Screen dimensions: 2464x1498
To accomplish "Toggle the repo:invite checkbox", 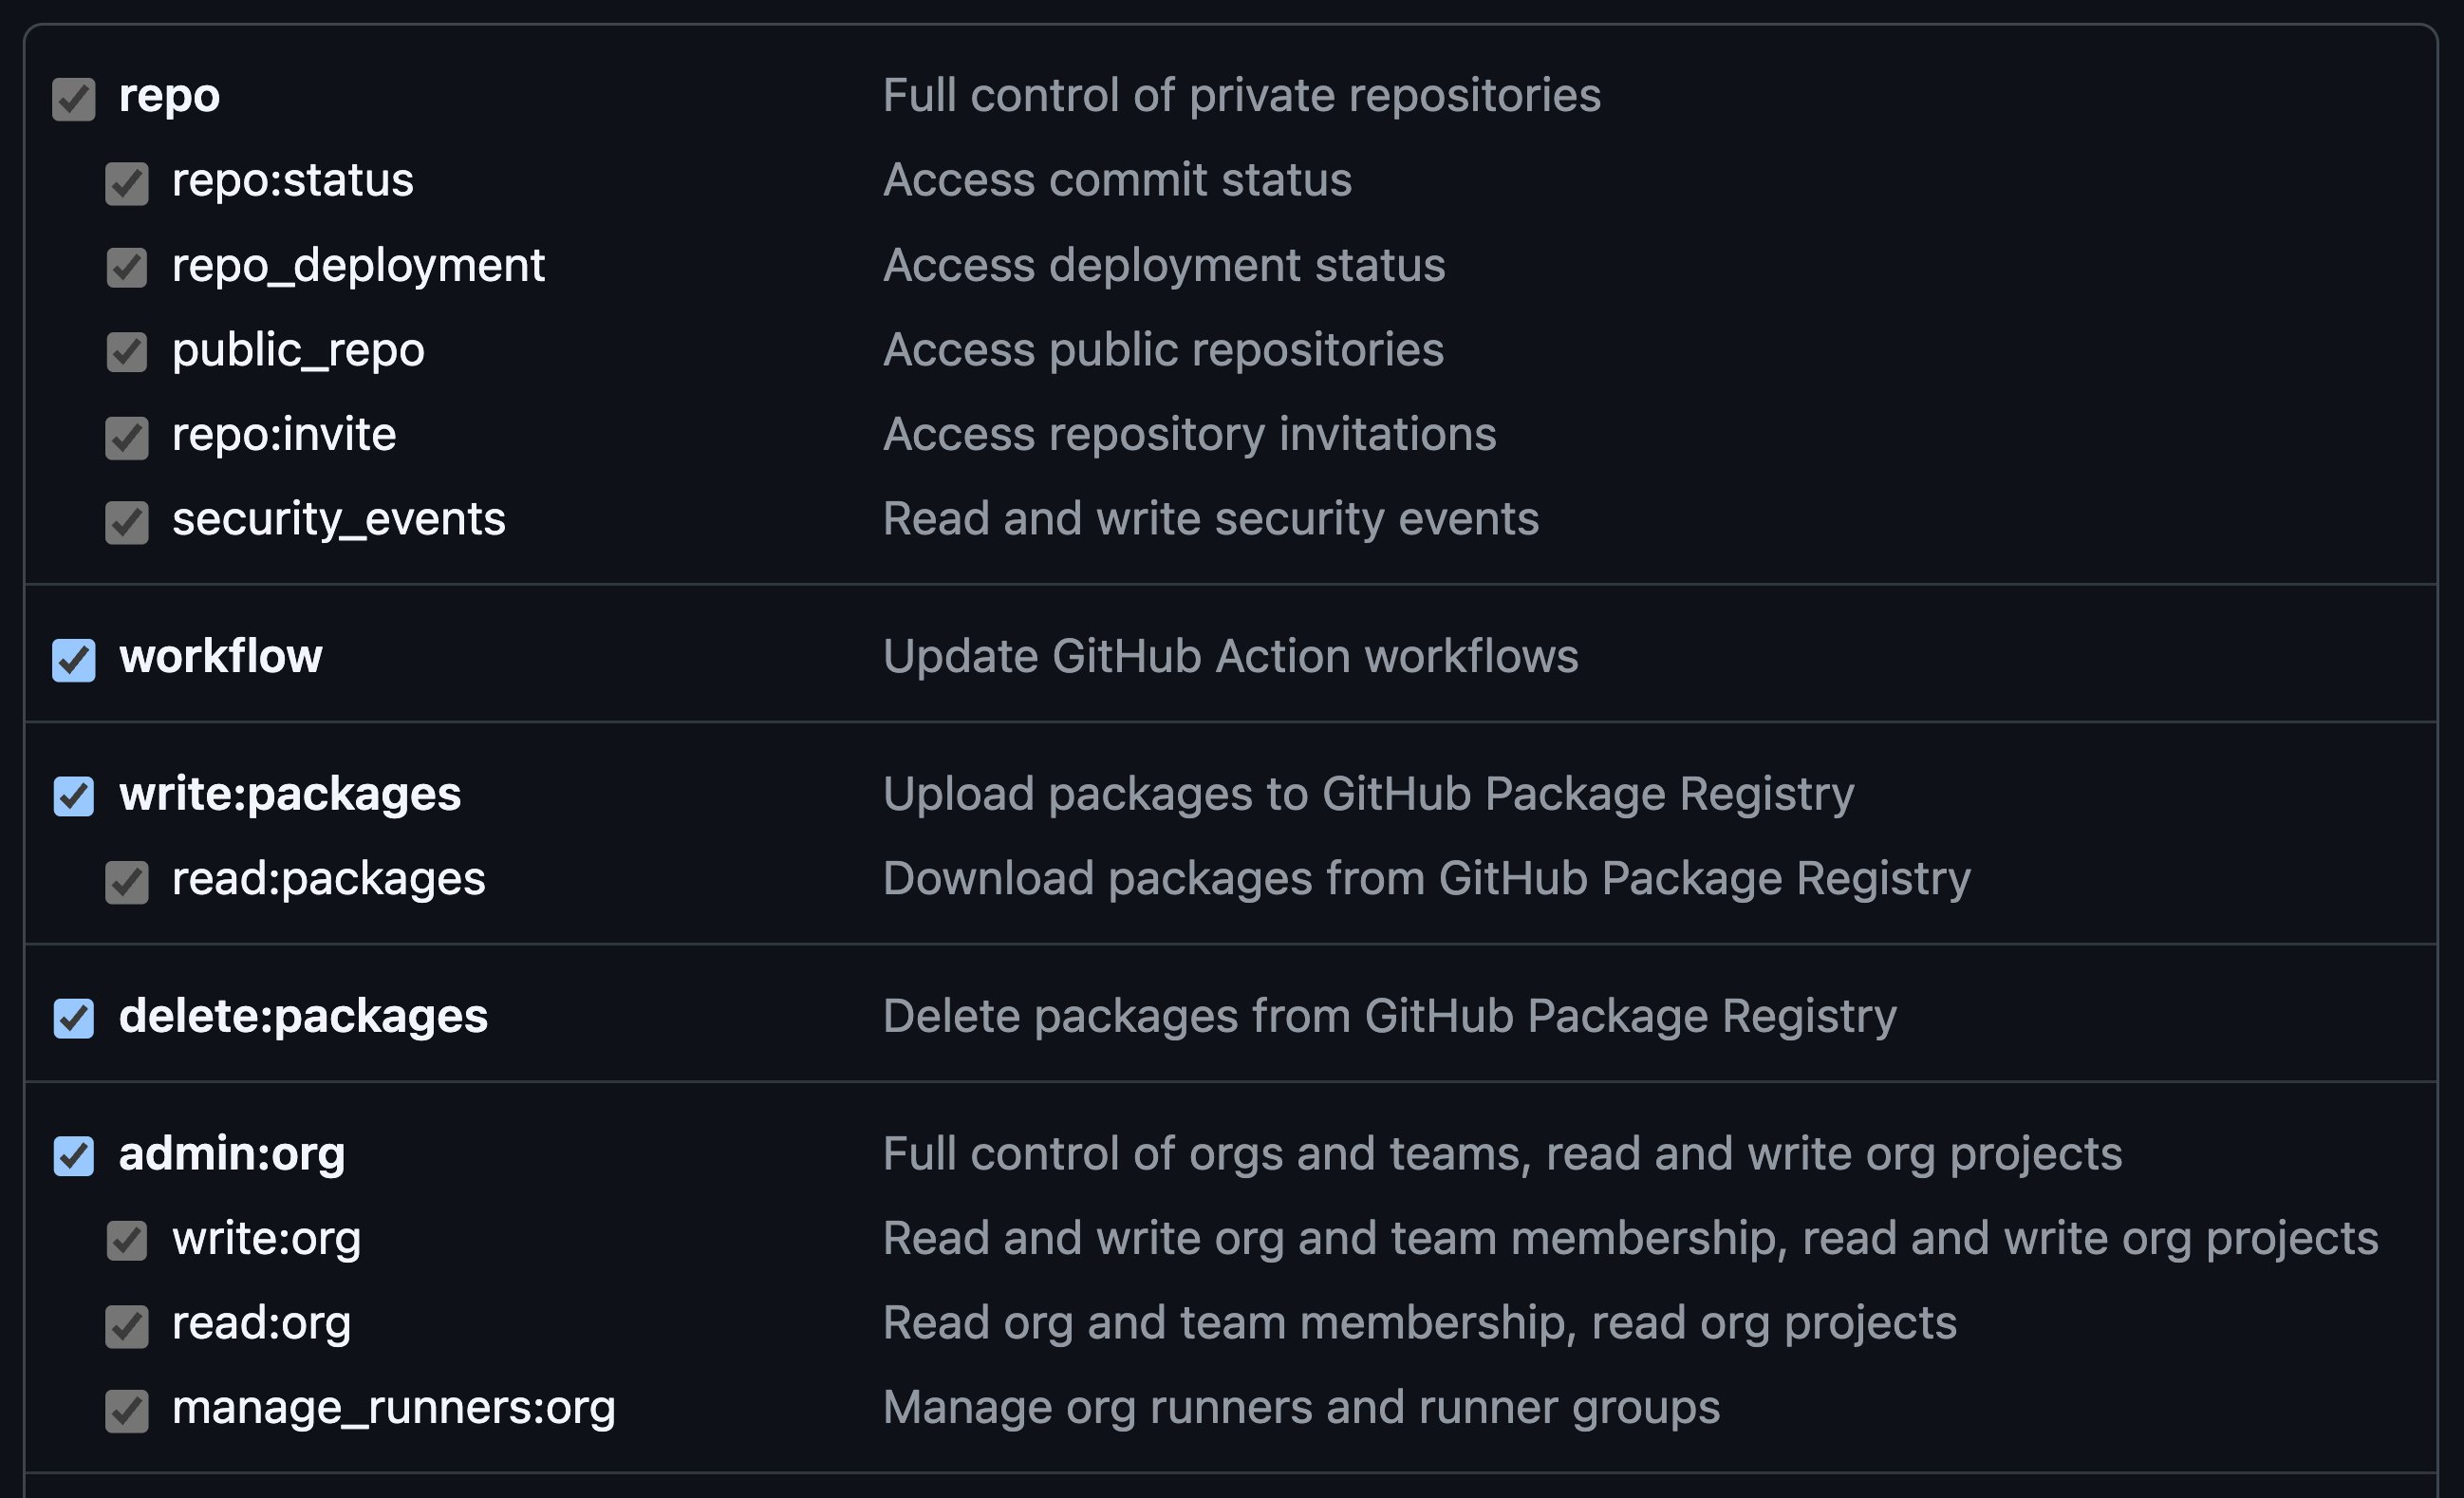I will pyautogui.click(x=127, y=438).
